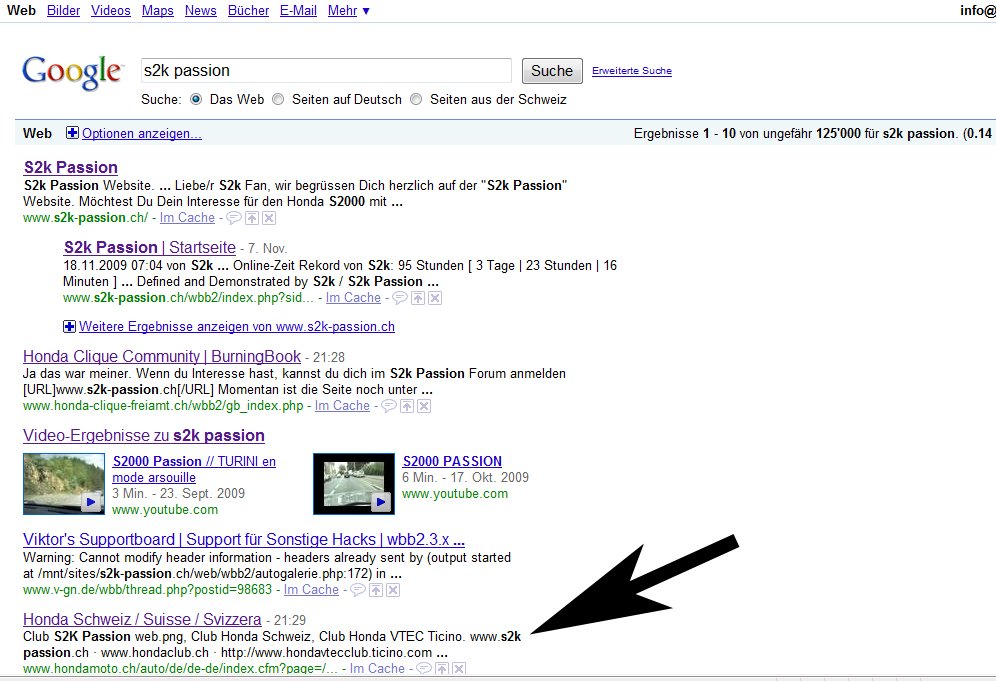Promote the www.s2k-passion.ch/ result with arrow icon

point(252,218)
